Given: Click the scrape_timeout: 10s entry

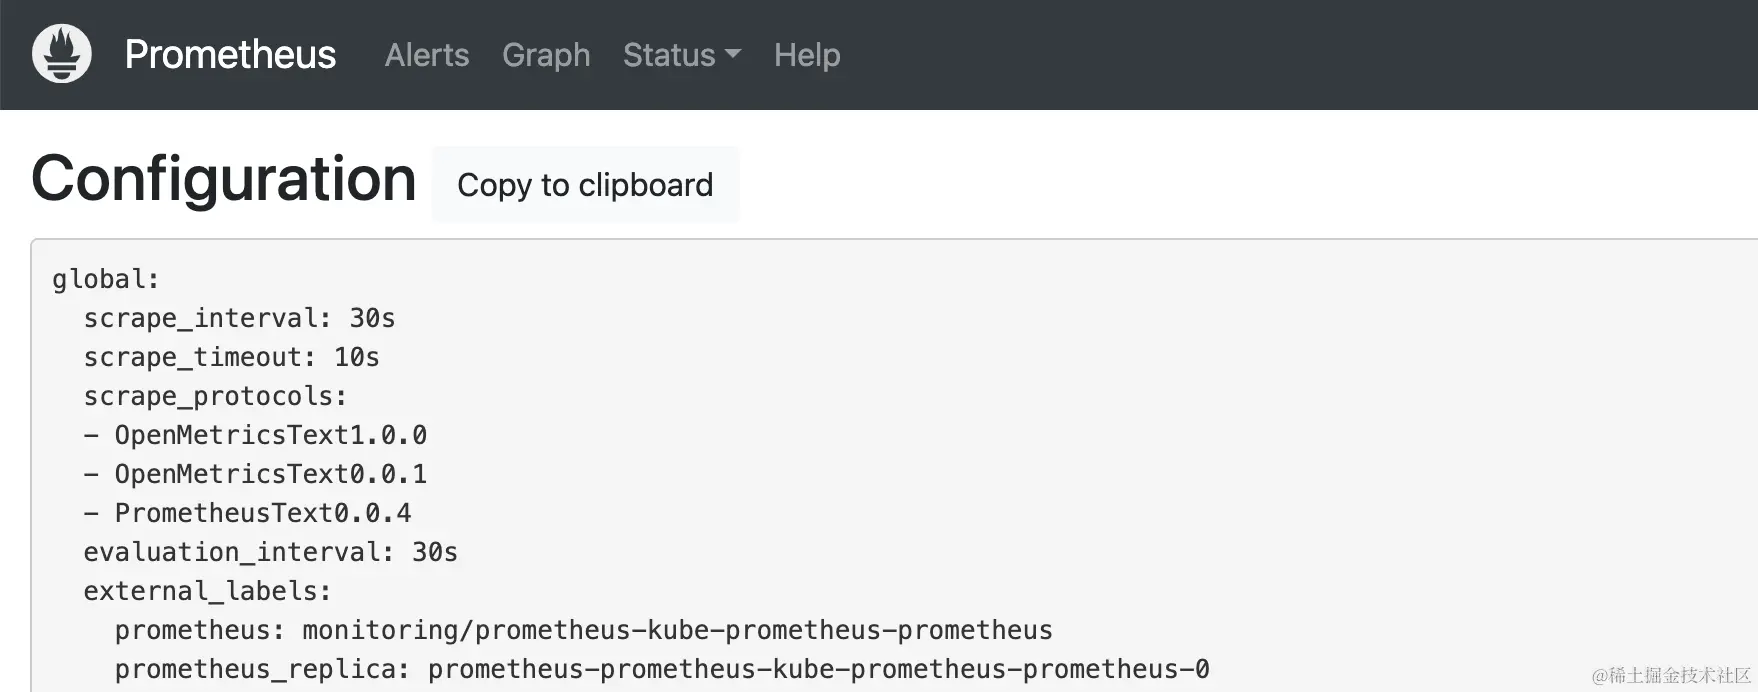Looking at the screenshot, I should click(x=231, y=357).
